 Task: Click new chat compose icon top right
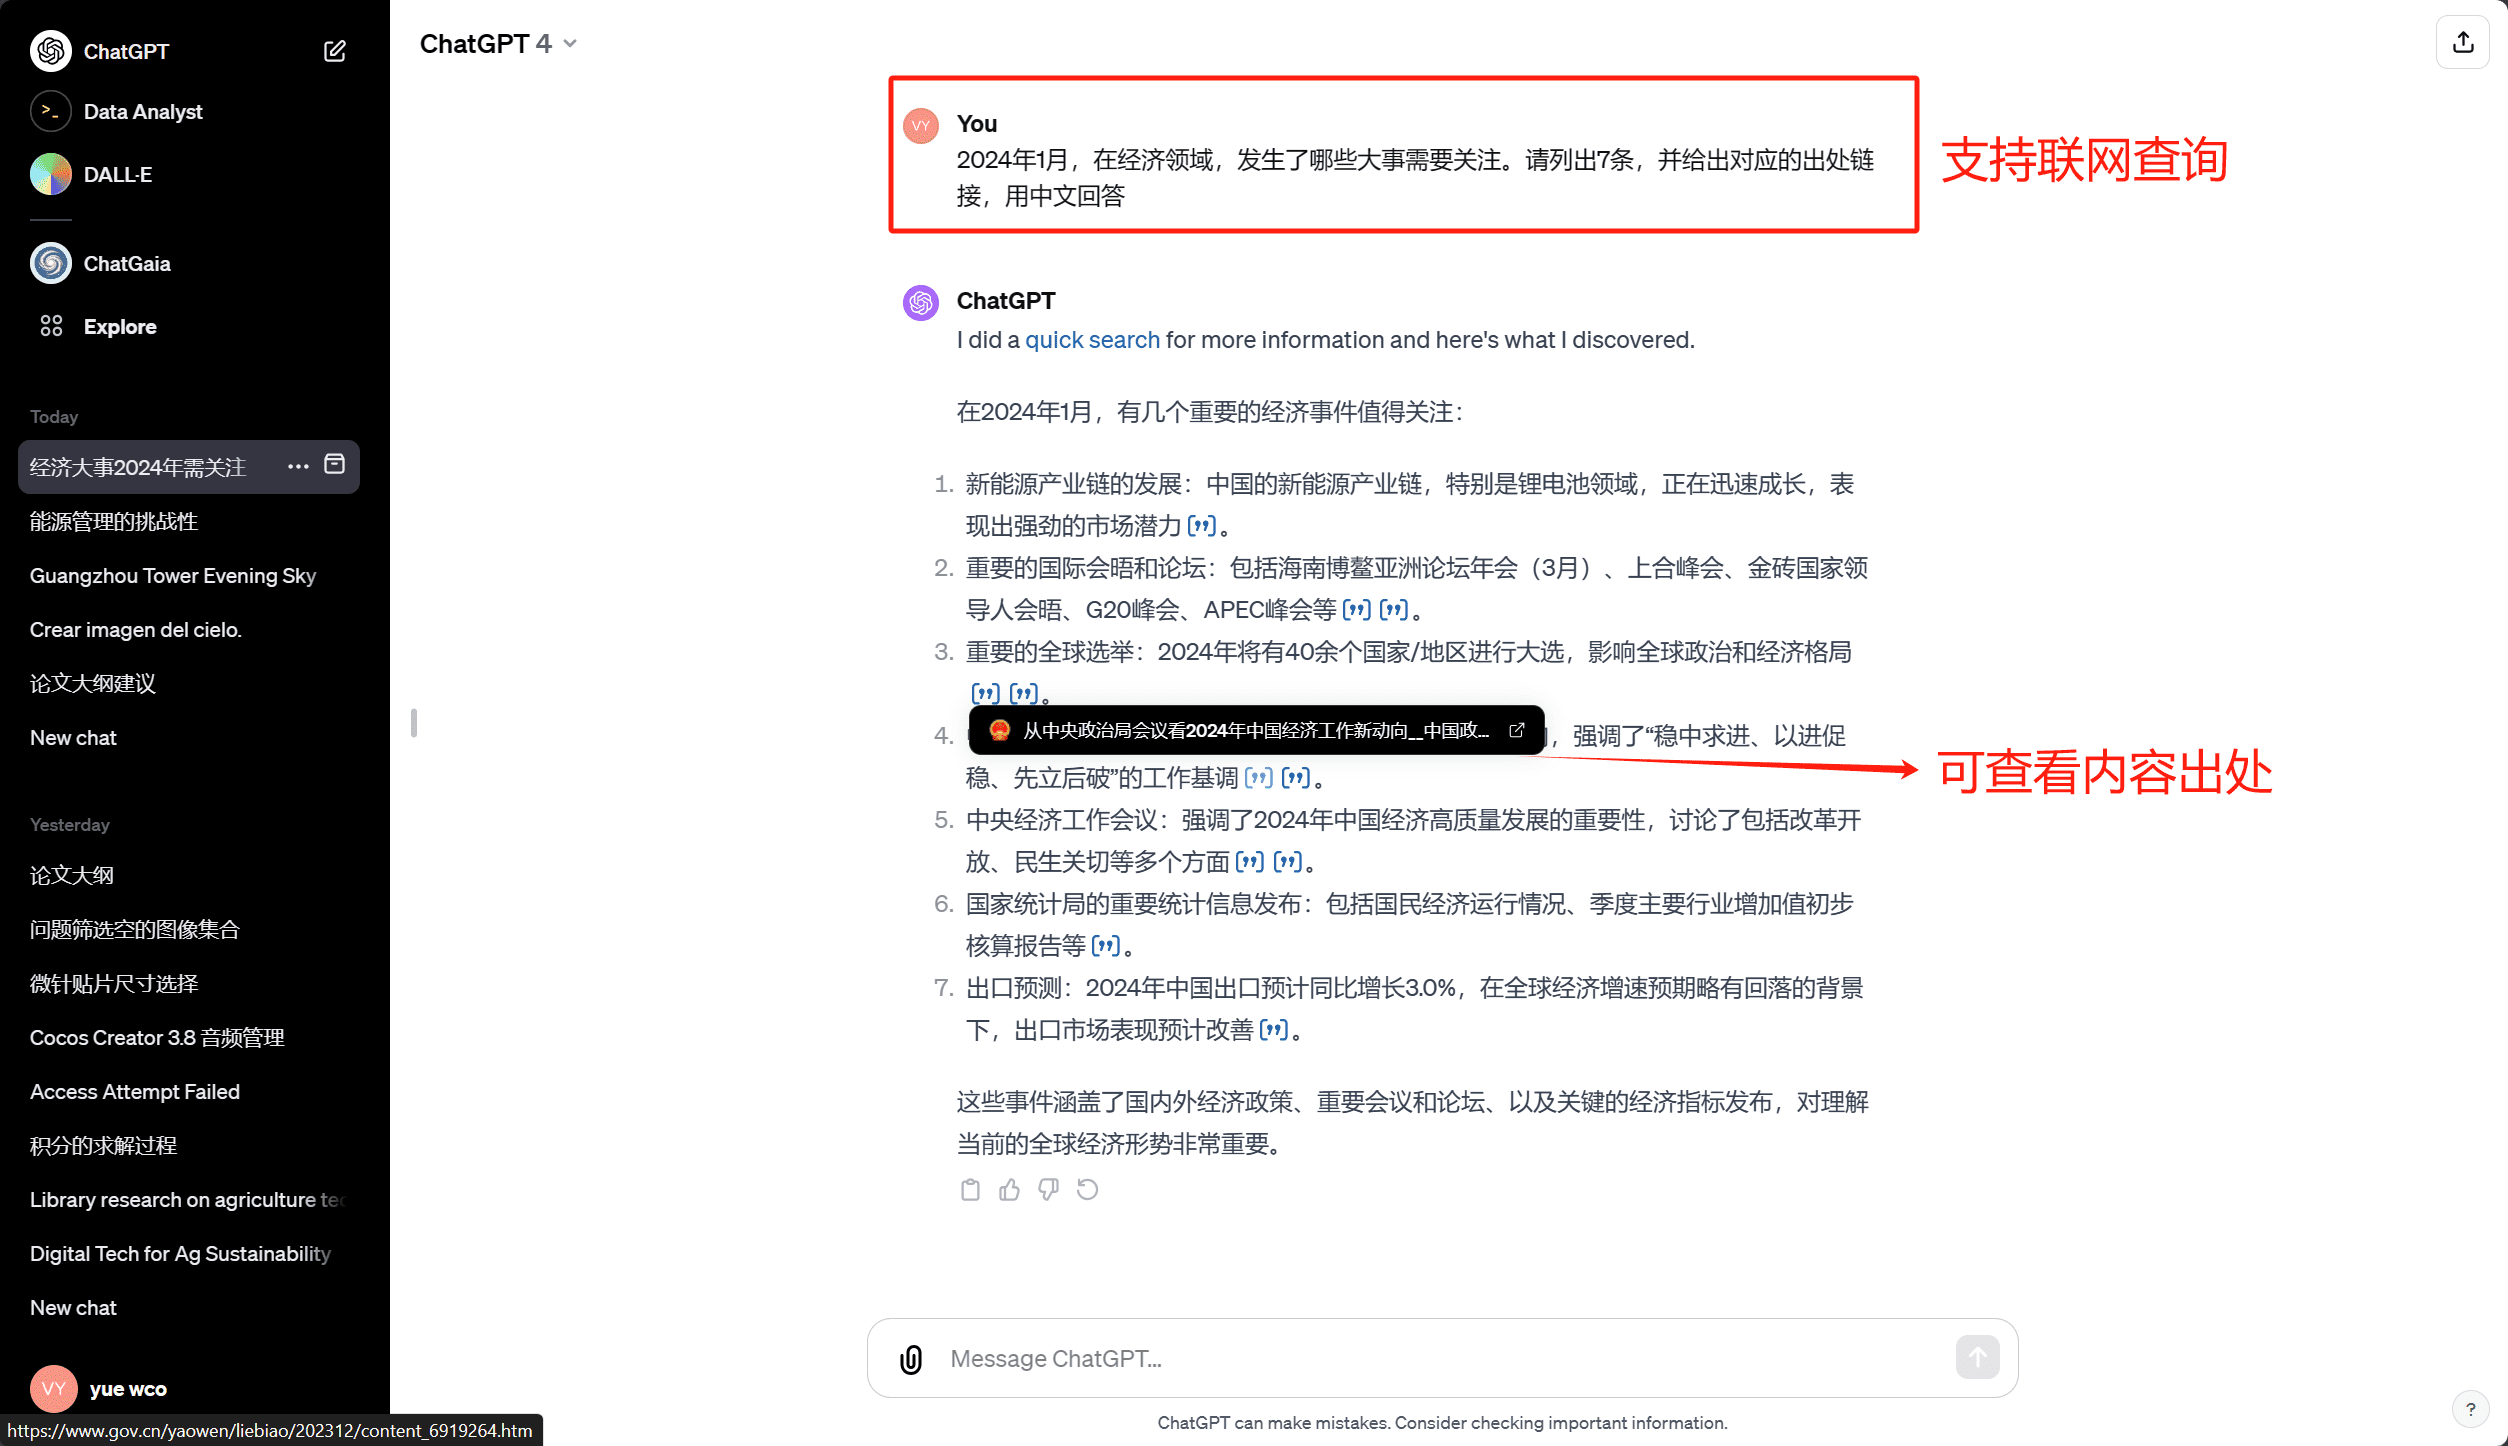[339, 48]
